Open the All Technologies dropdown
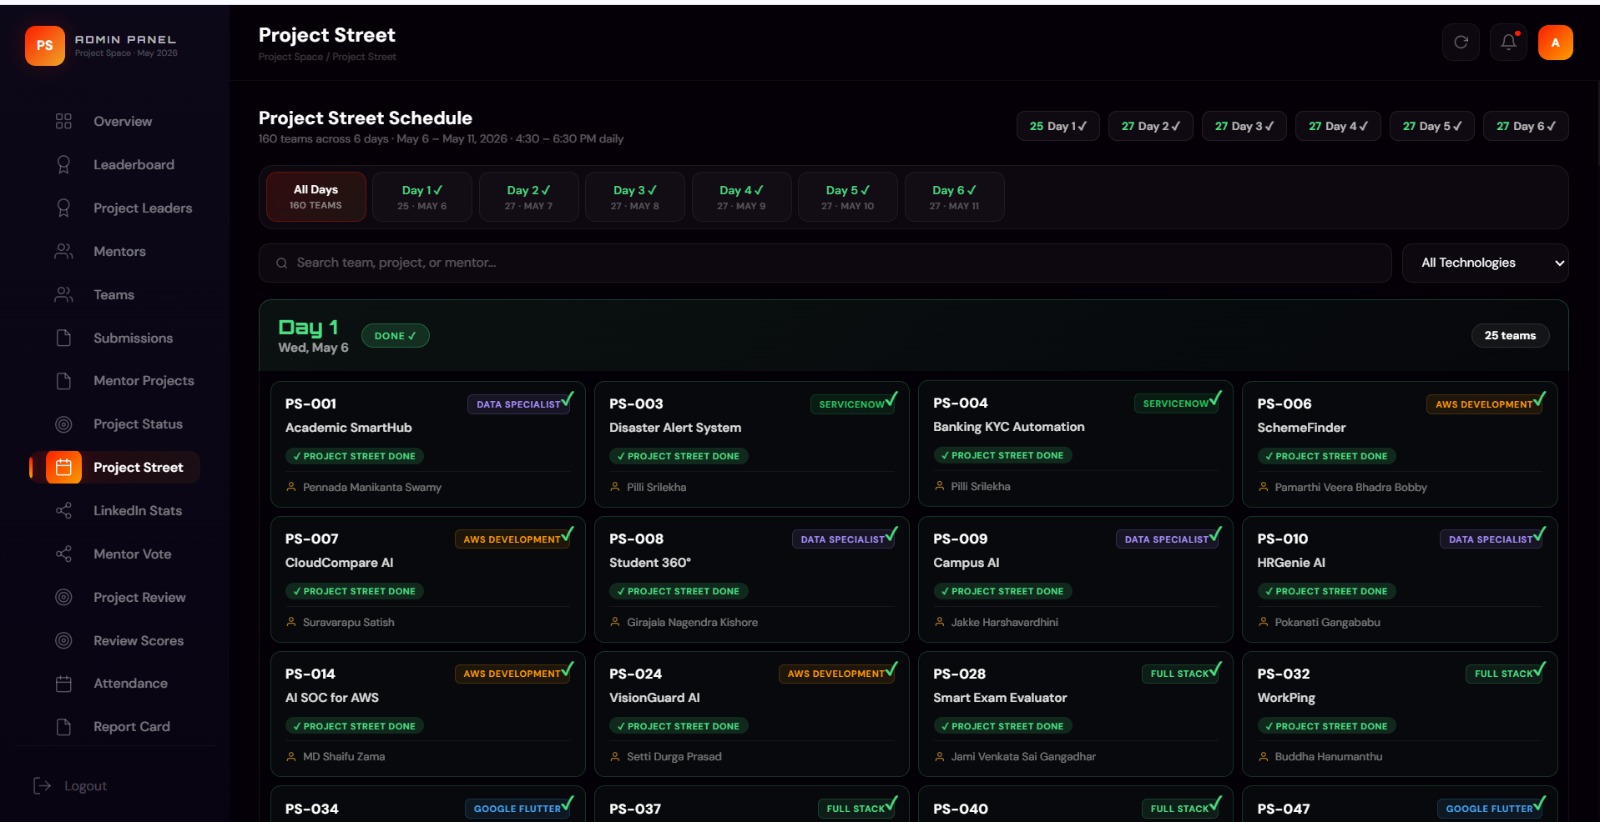Image resolution: width=1600 pixels, height=822 pixels. click(1485, 263)
